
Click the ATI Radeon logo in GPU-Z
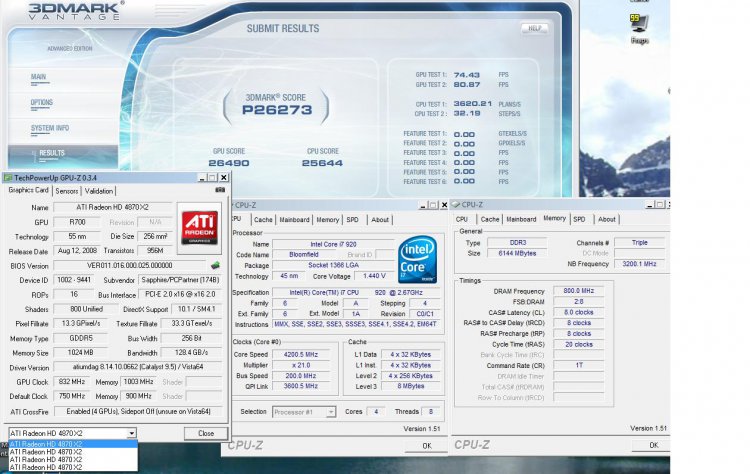199,228
